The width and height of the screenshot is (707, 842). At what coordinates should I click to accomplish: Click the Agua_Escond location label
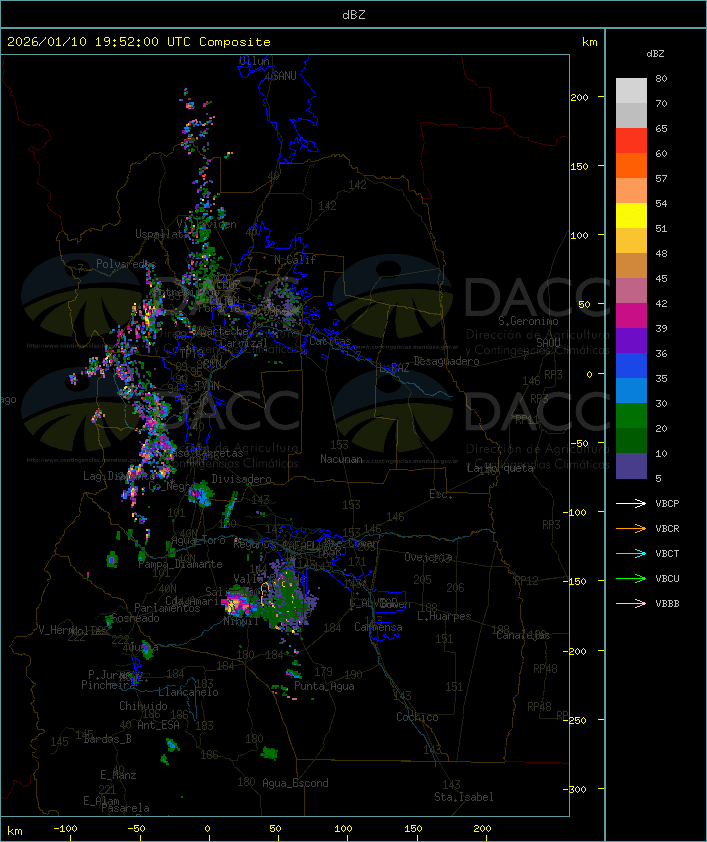coord(294,783)
